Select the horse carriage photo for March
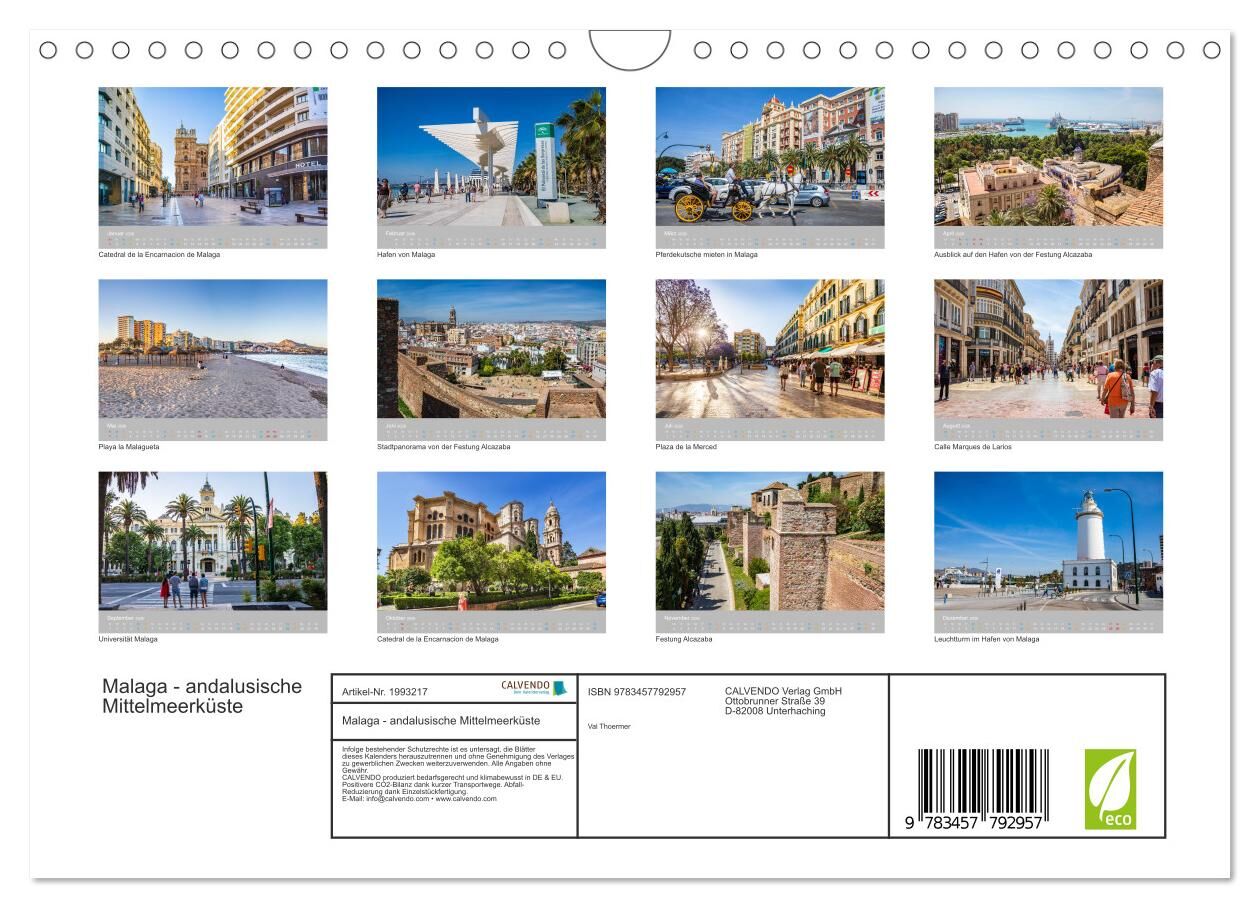Image resolution: width=1260 pixels, height=908 pixels. click(769, 156)
